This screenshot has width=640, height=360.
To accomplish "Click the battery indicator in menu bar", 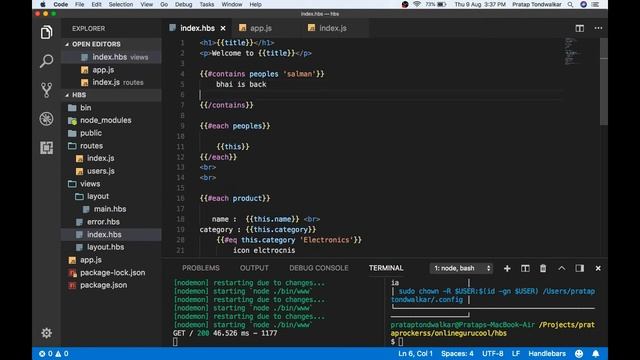I will [x=436, y=4].
